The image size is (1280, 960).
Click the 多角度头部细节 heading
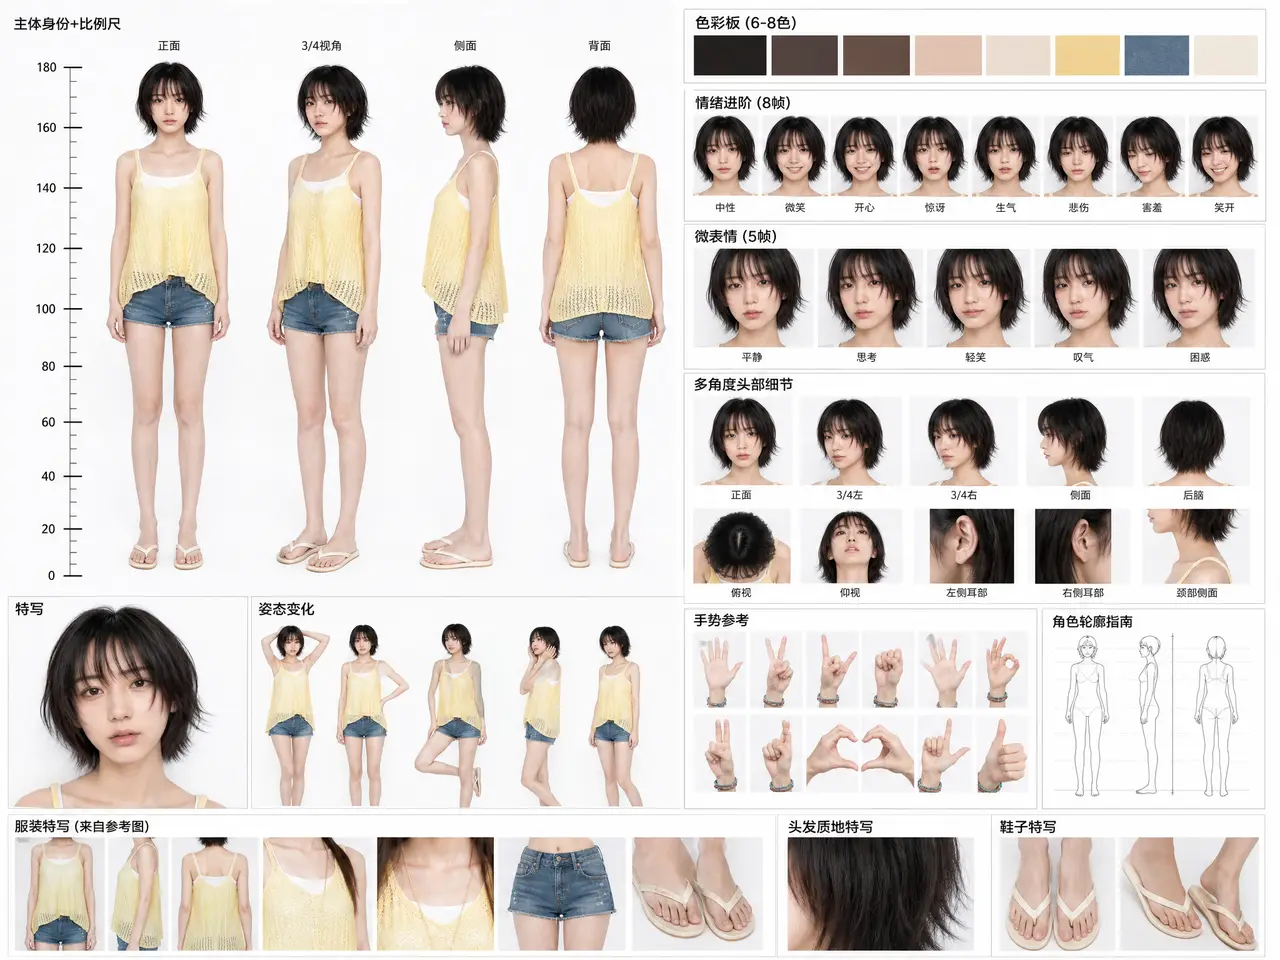pos(743,384)
